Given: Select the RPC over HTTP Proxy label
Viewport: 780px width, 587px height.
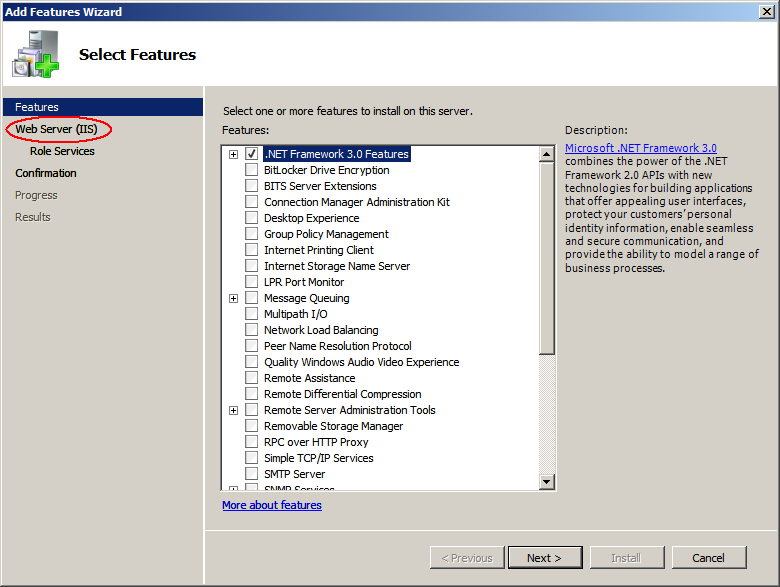Looking at the screenshot, I should (x=316, y=442).
